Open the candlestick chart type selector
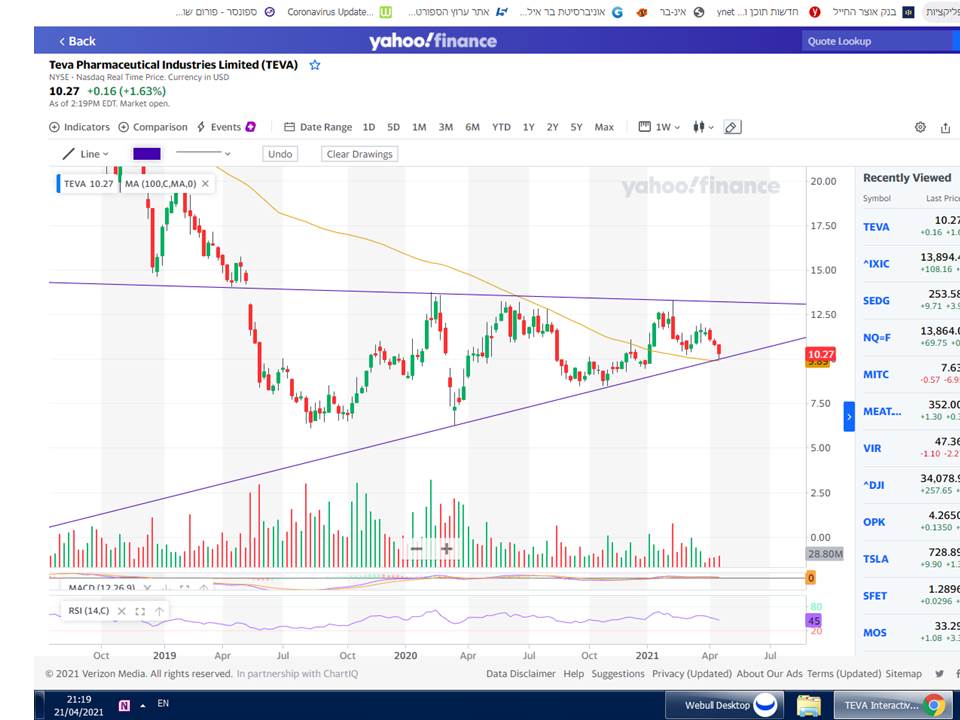The height and width of the screenshot is (720, 960). pos(703,127)
